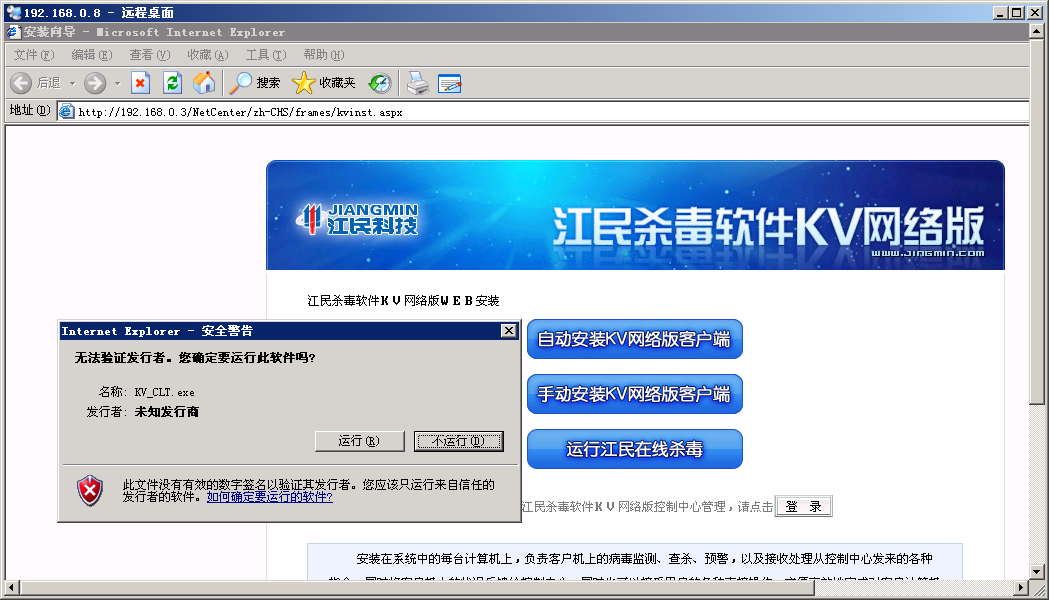Click the IE Back arrow icon
1049x600 pixels.
21,83
